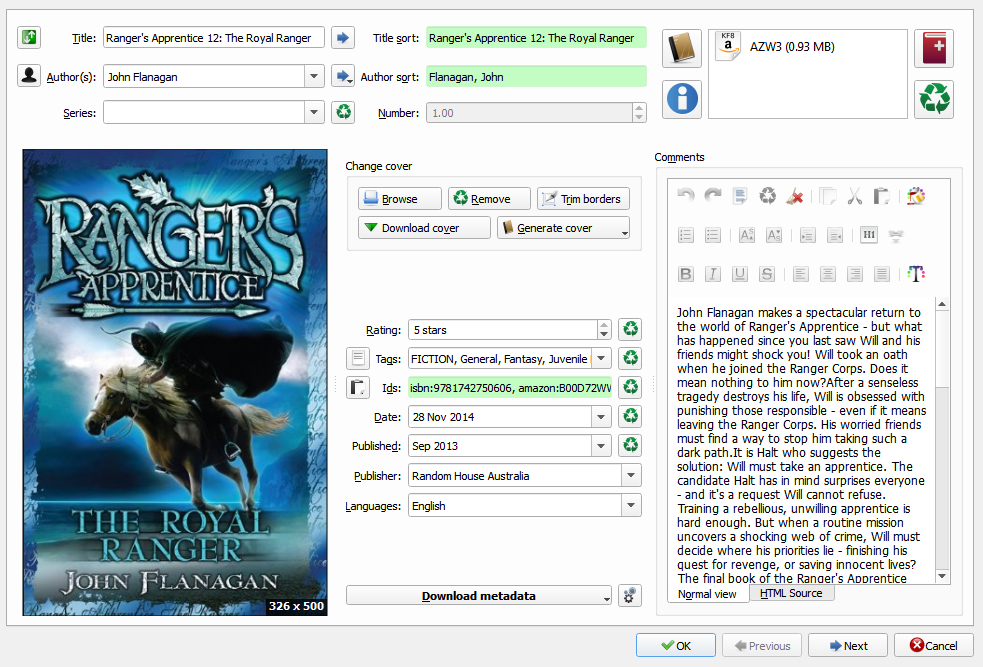Open the manage authors editor icon
Viewport: 983px width, 667px height.
click(x=29, y=76)
